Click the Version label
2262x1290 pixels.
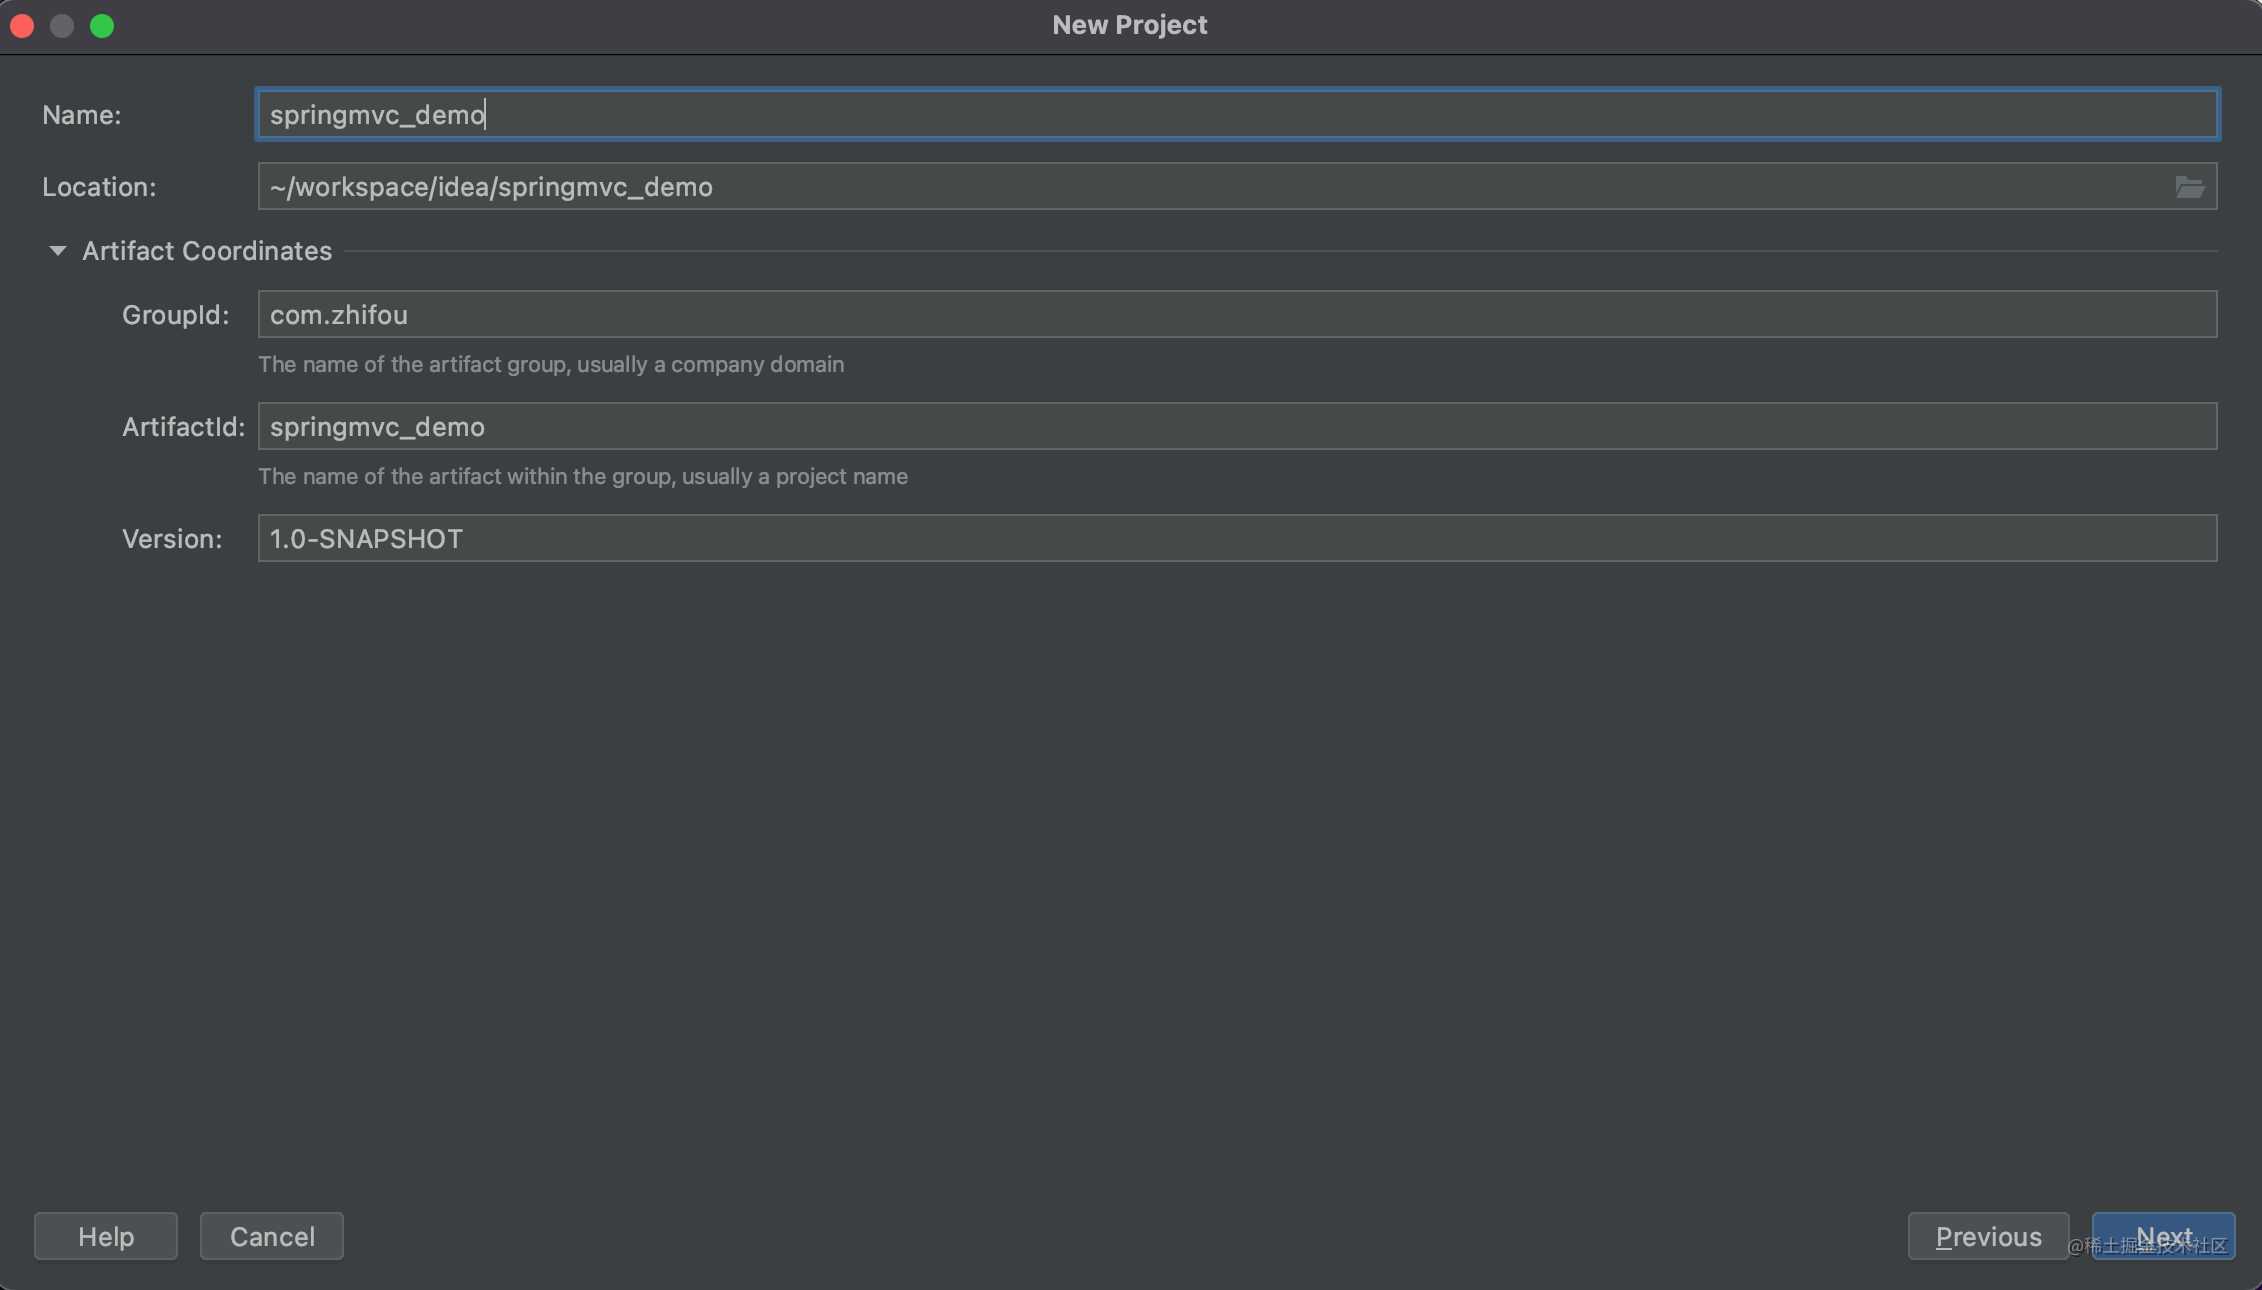point(171,539)
